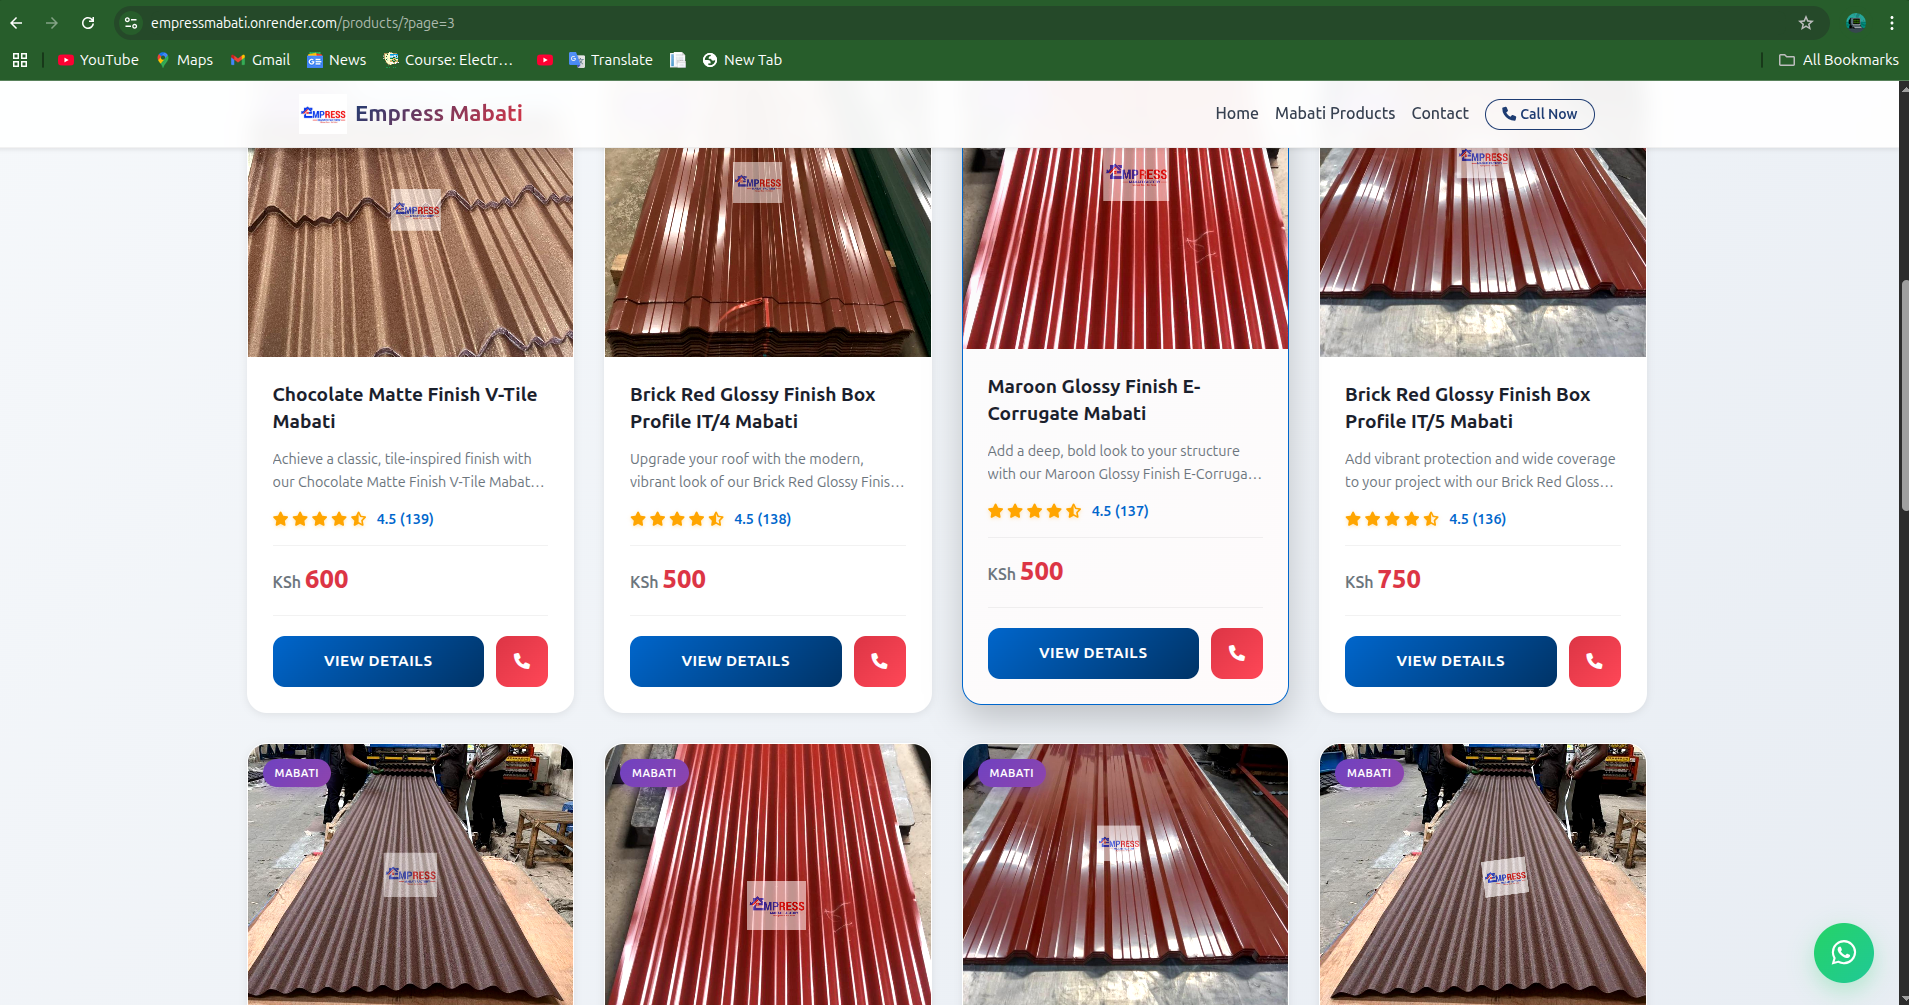Click Brick Red IT/4 product image

point(768,253)
